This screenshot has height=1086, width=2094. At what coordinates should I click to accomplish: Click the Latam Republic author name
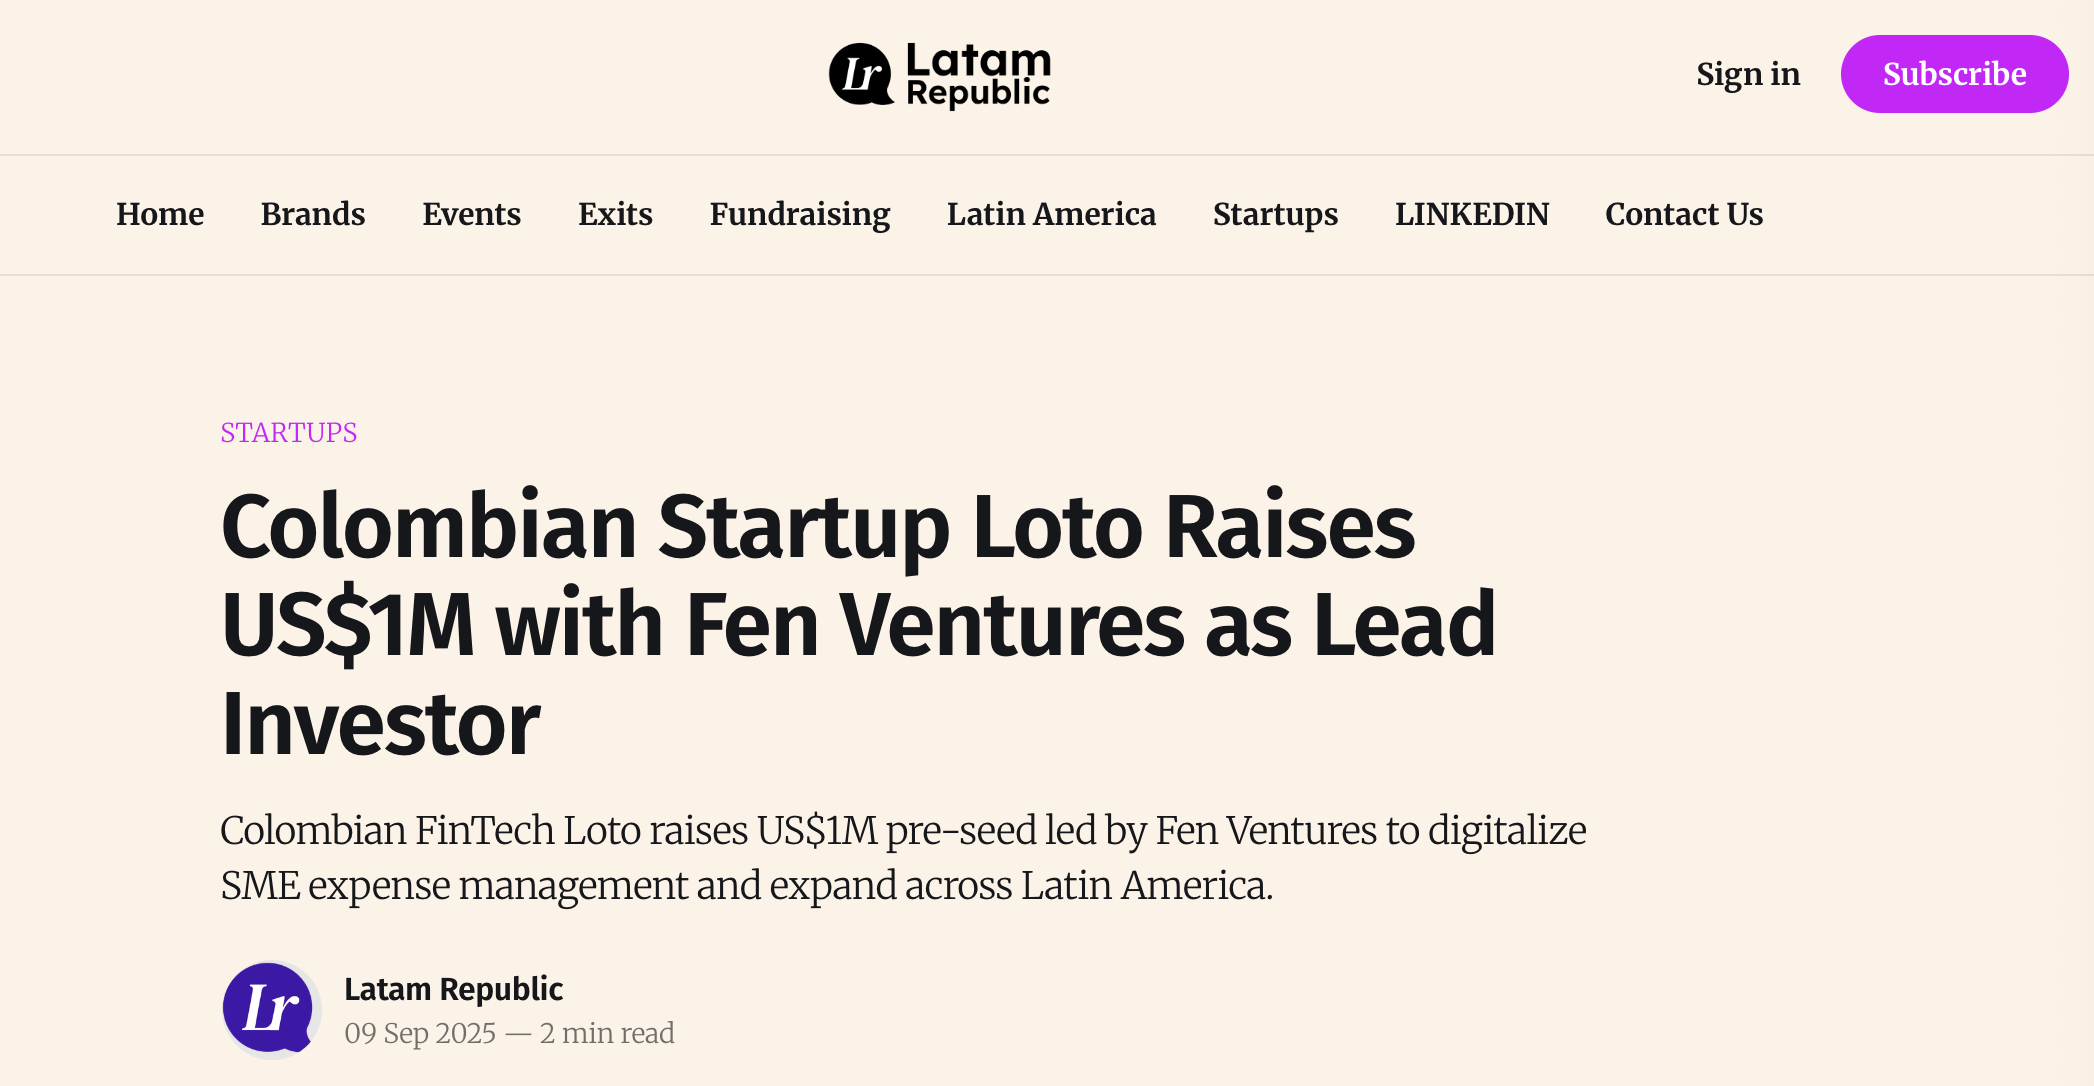453,989
